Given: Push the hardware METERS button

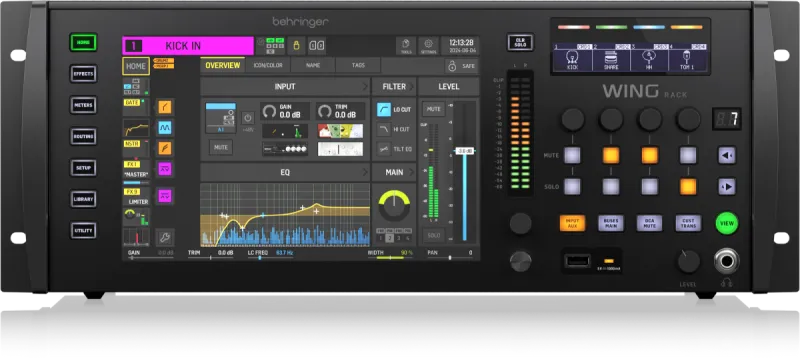Looking at the screenshot, I should (x=83, y=105).
